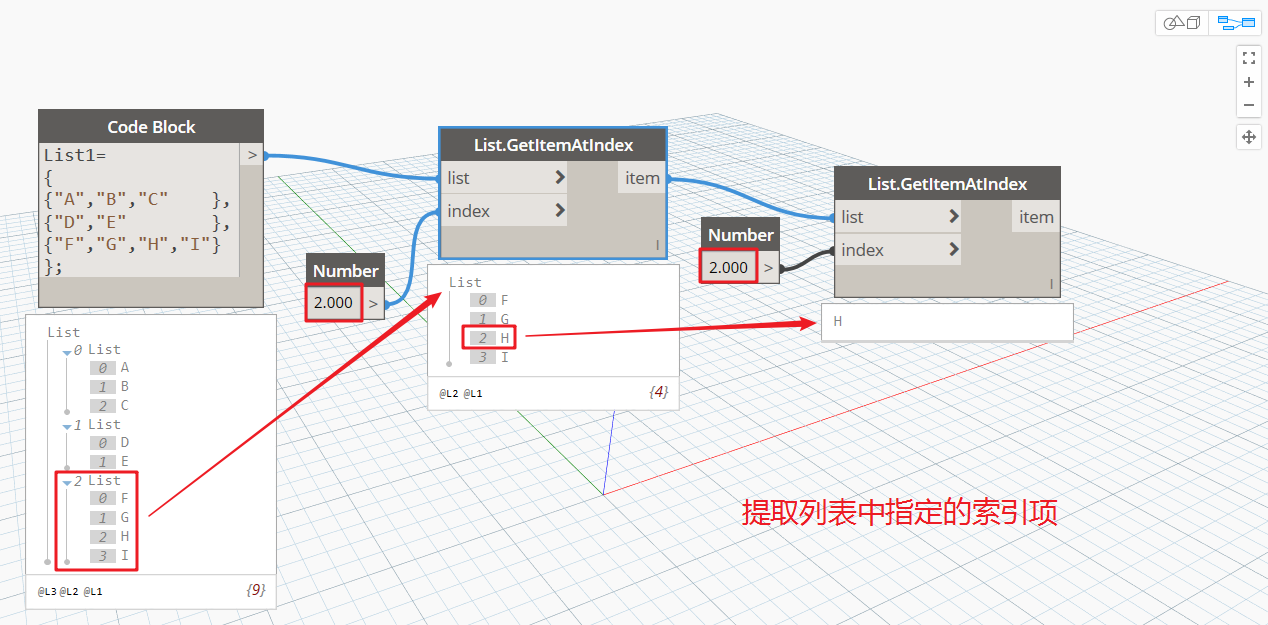Select item 'G' in Code Block preview sublist 2
This screenshot has width=1268, height=625.
point(125,518)
